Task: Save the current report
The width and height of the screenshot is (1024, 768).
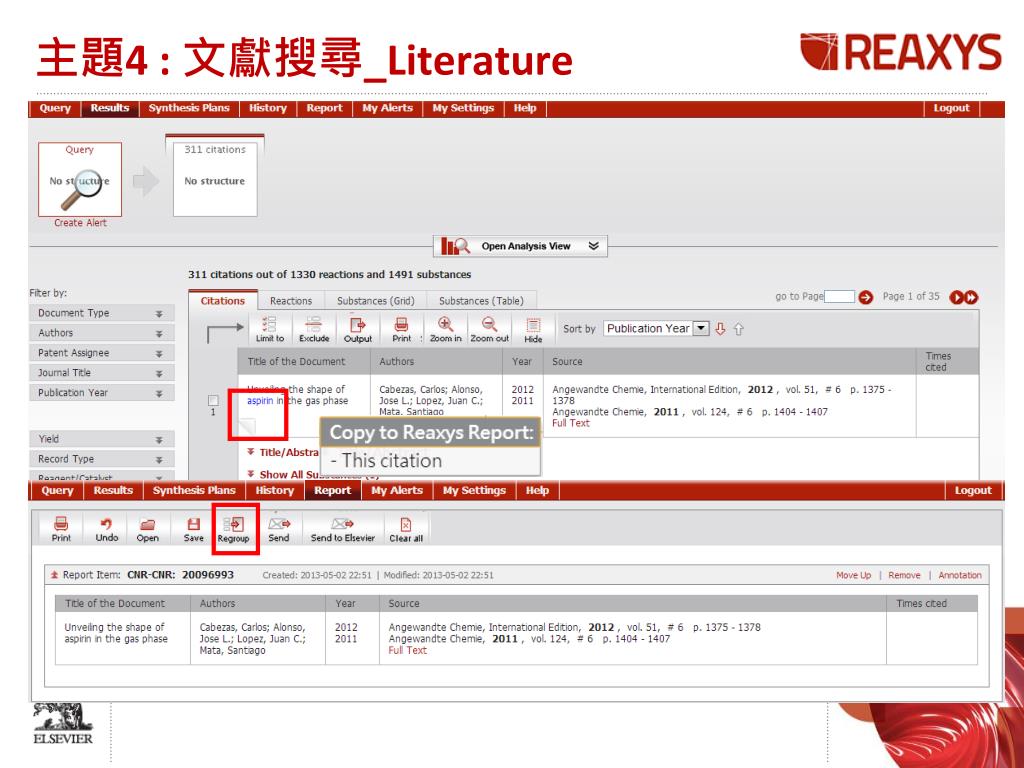Action: click(193, 529)
